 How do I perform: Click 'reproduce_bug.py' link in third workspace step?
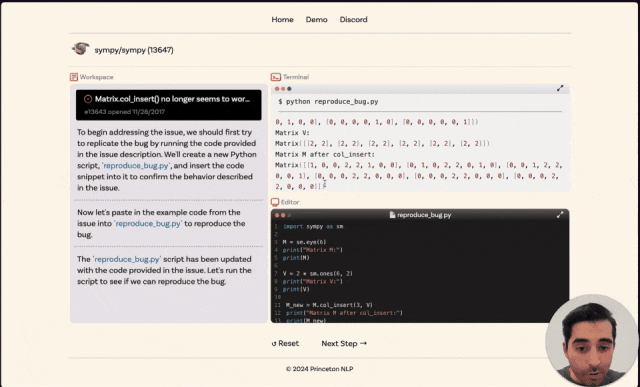pos(127,259)
